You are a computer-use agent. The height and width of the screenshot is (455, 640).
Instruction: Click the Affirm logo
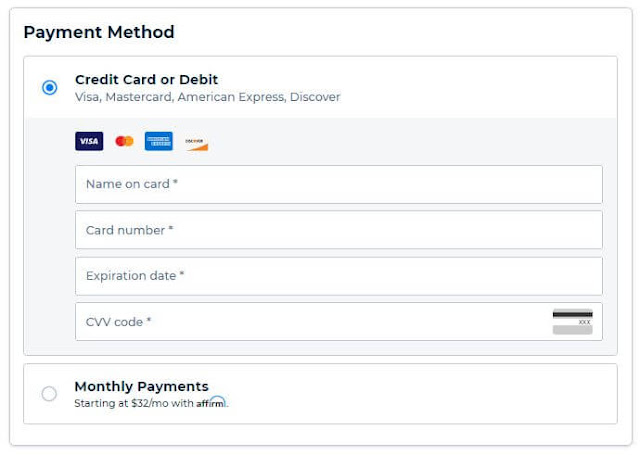click(211, 403)
